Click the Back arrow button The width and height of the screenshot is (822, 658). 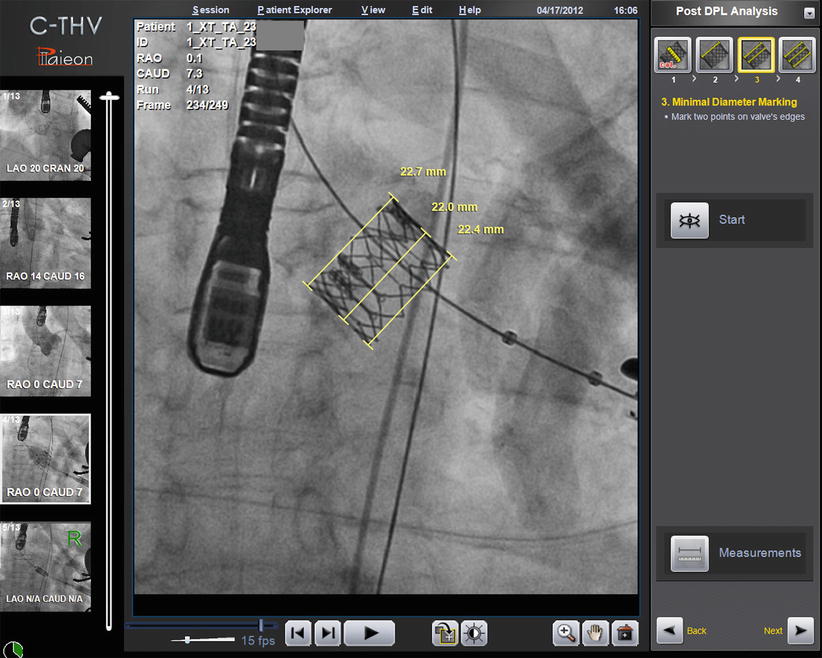coord(670,630)
